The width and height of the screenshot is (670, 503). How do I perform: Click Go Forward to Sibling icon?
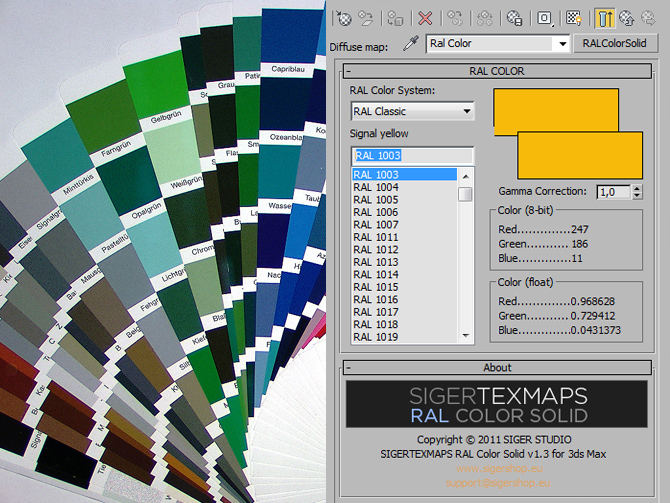click(649, 18)
